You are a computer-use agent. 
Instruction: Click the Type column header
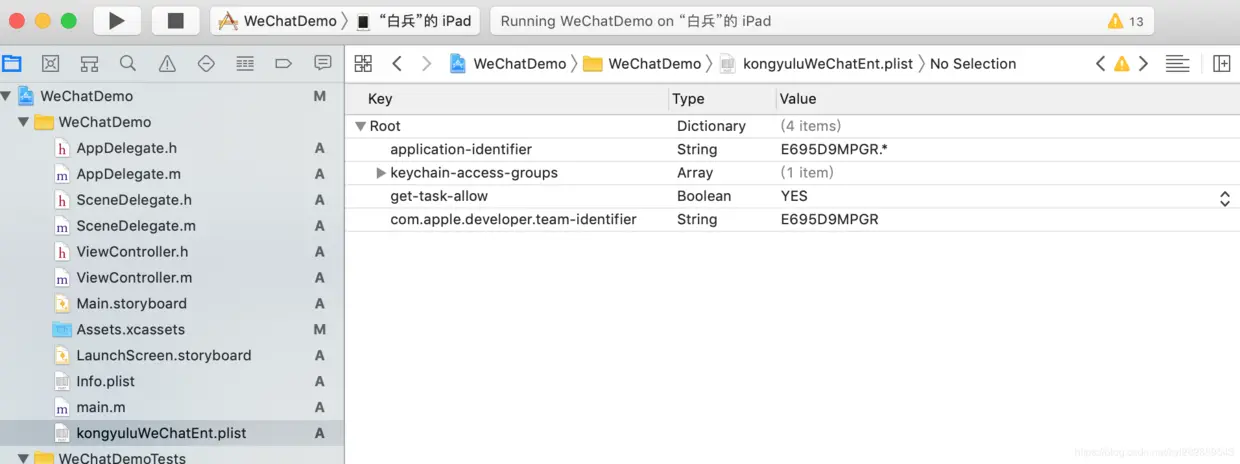(x=688, y=99)
